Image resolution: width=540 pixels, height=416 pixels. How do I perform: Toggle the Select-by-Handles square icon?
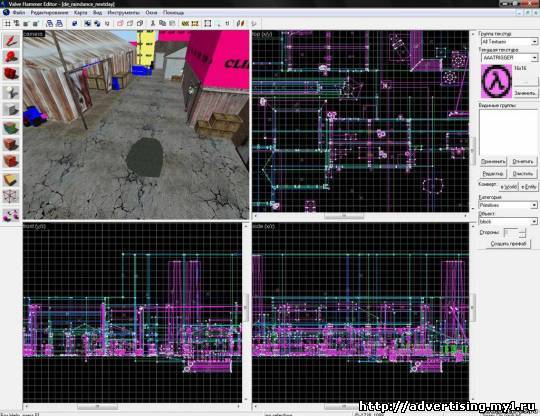[208, 23]
